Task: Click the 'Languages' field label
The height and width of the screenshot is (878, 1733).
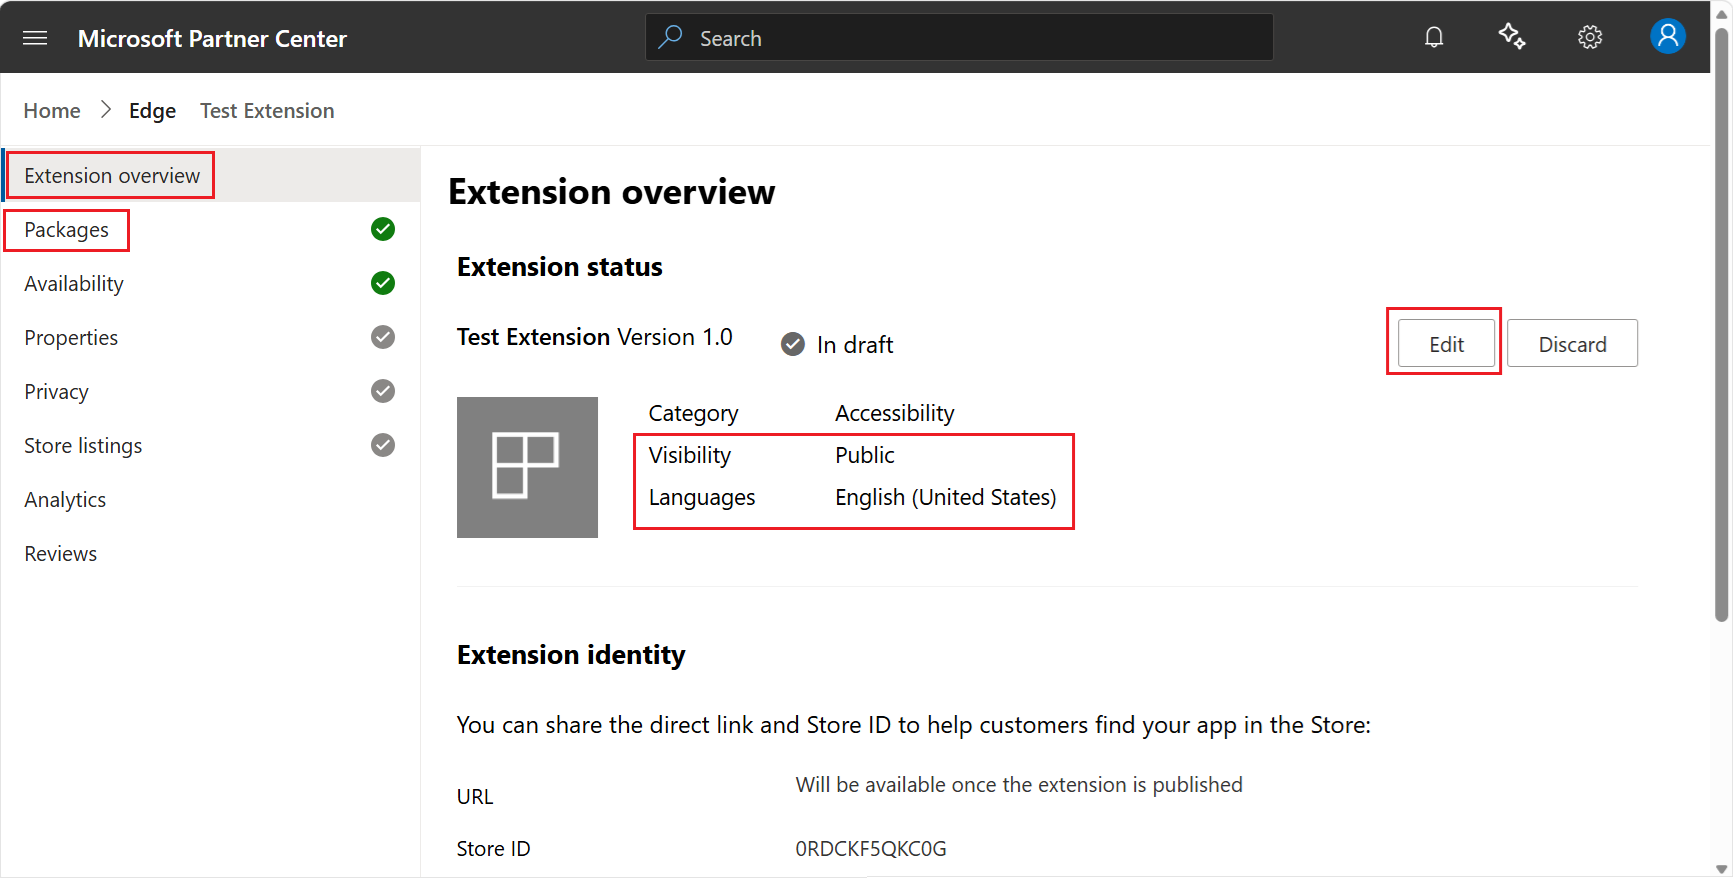Action: click(x=701, y=497)
